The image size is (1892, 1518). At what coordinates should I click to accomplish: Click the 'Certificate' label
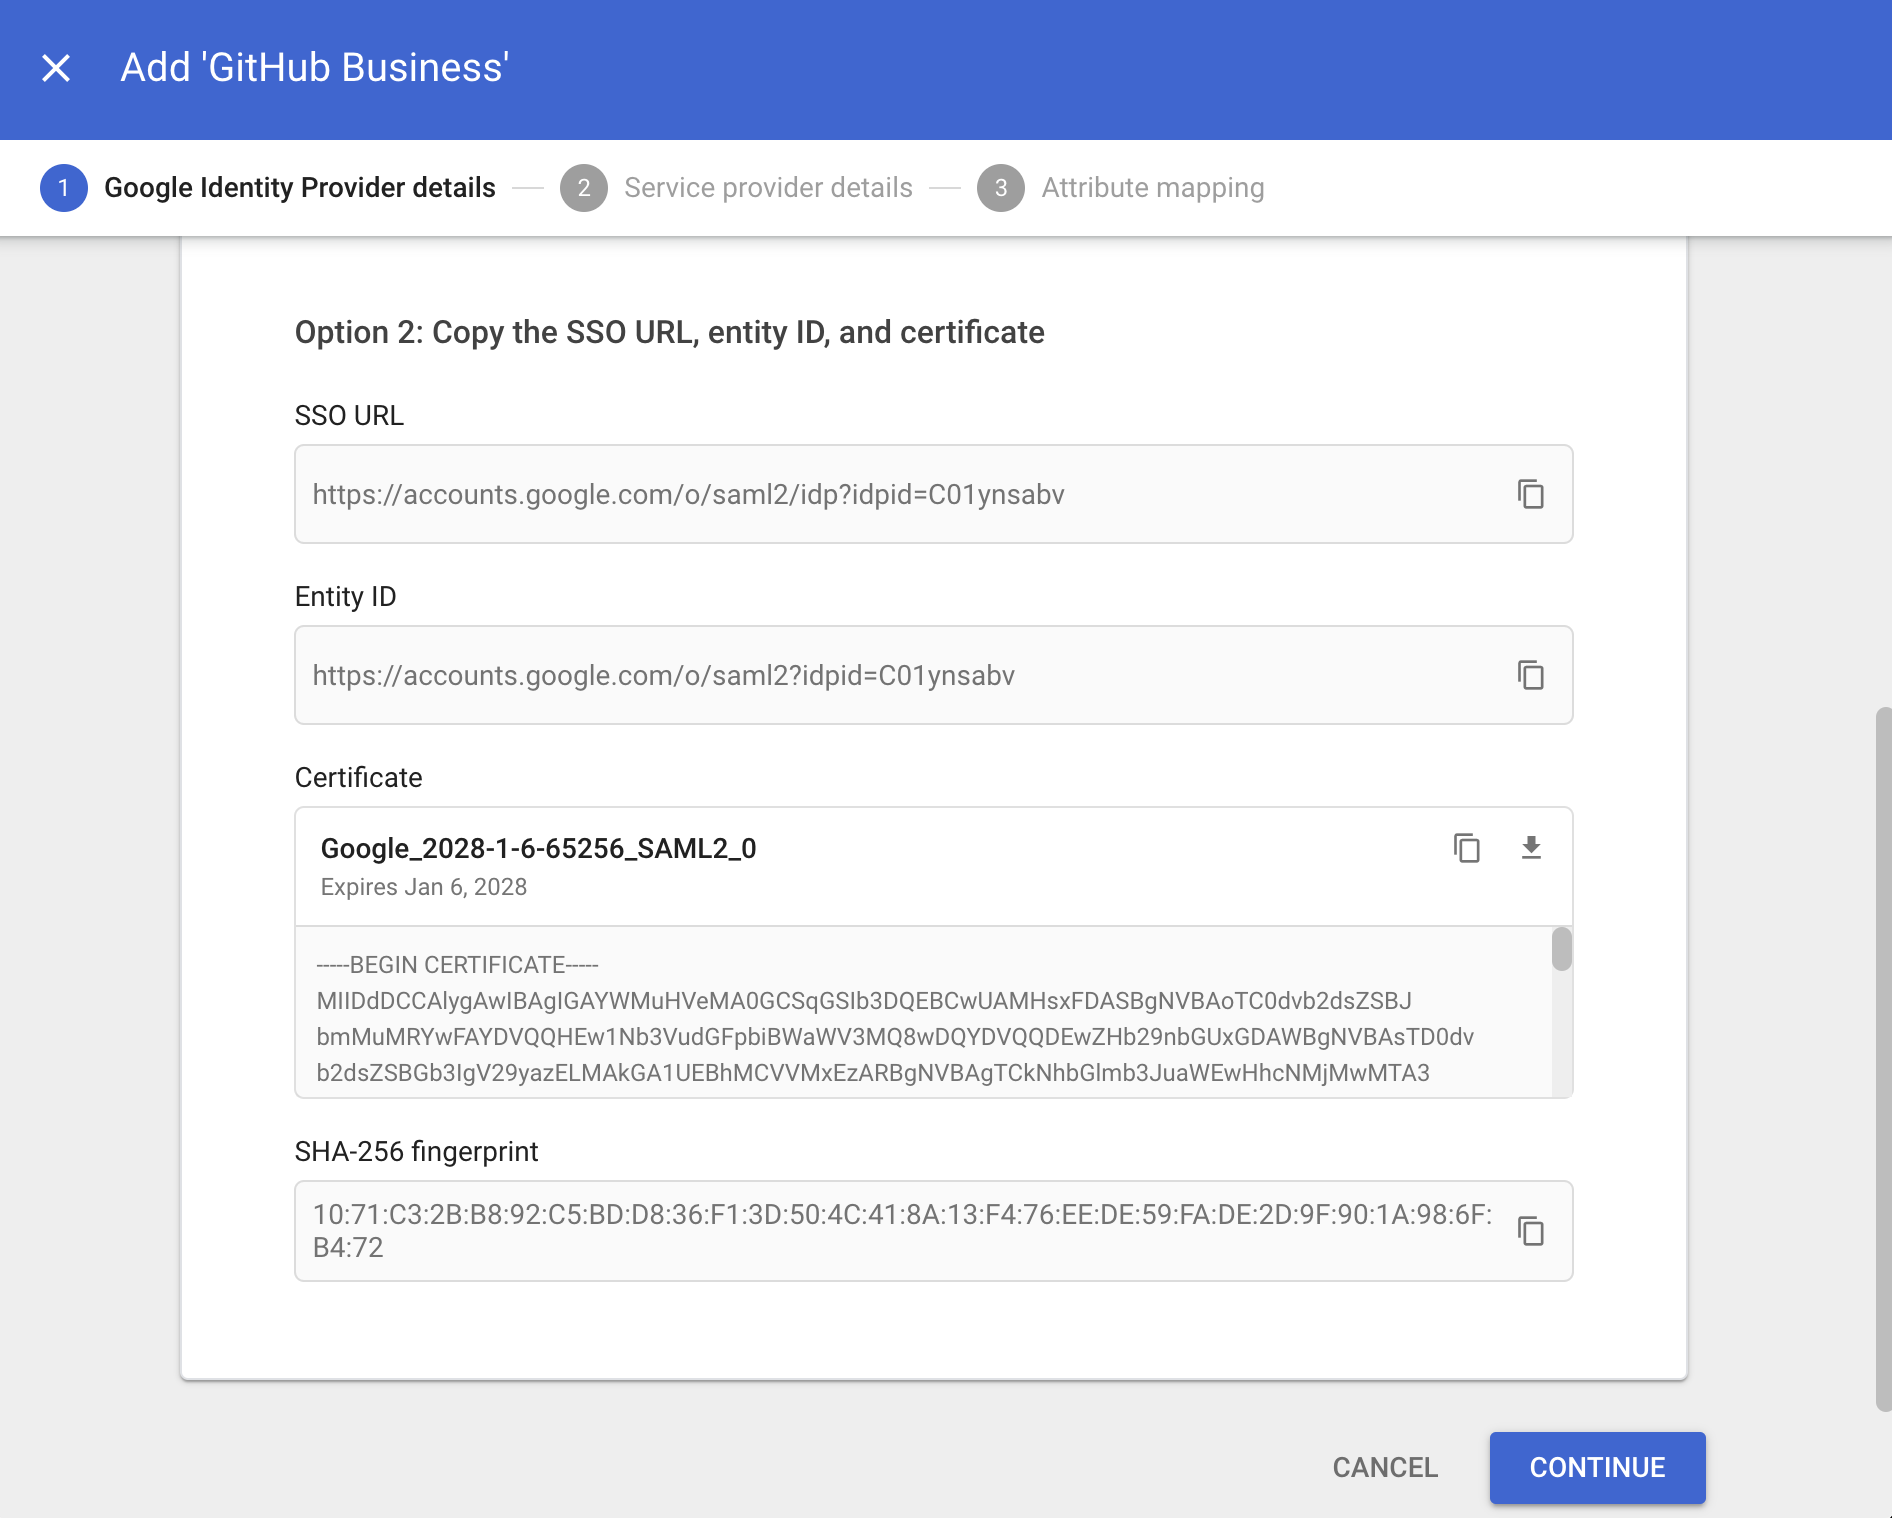358,778
